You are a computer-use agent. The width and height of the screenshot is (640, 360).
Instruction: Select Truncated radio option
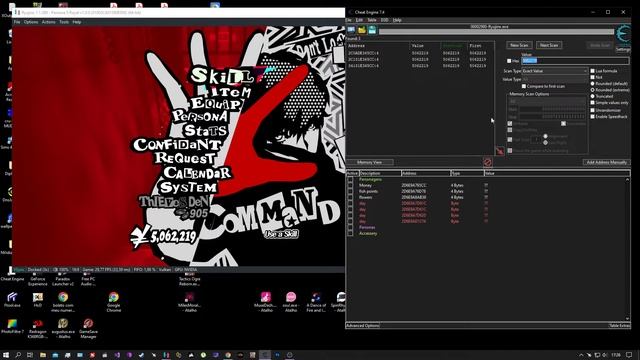coord(593,96)
